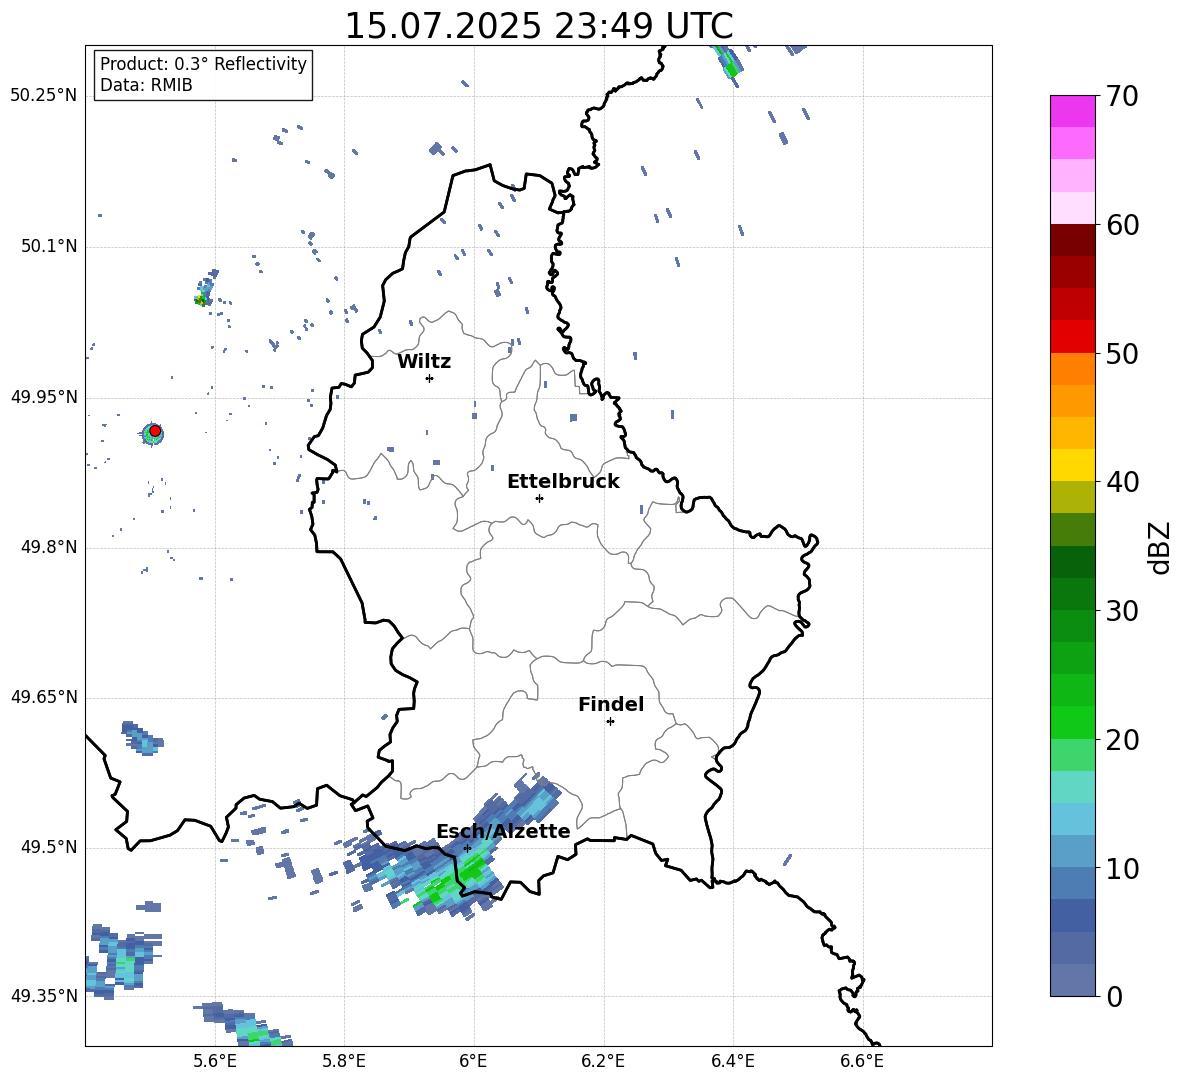This screenshot has height=1081, width=1184.
Task: Click the yellow swatch above 40
Action: (x=1072, y=465)
